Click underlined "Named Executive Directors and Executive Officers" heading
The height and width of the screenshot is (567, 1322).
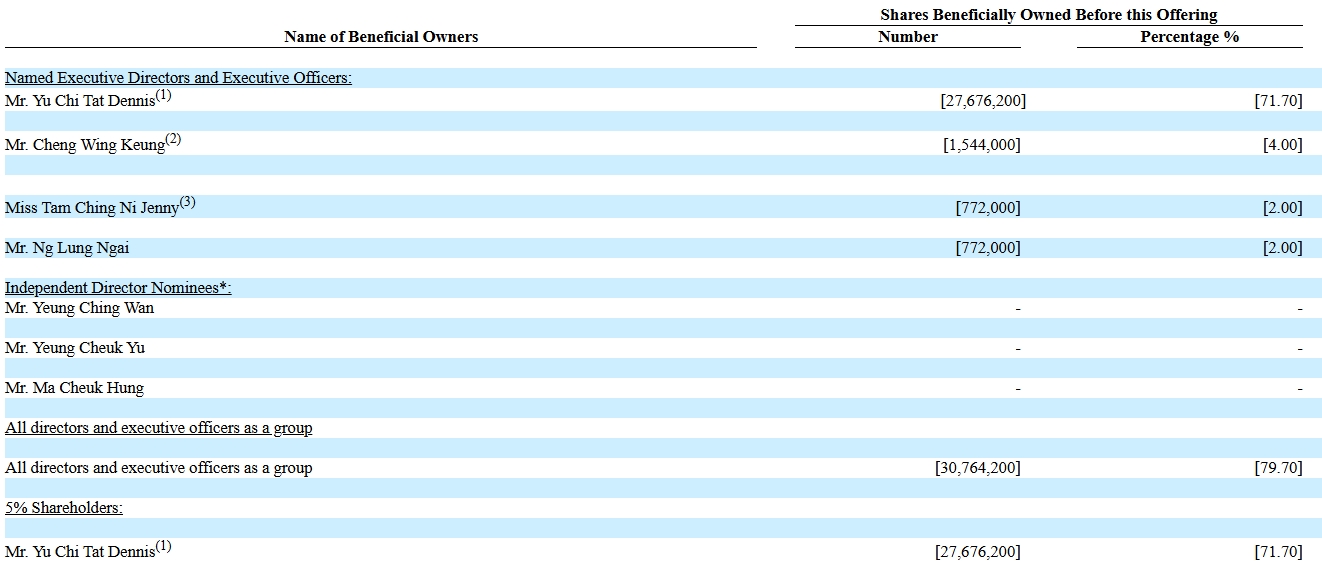click(178, 78)
